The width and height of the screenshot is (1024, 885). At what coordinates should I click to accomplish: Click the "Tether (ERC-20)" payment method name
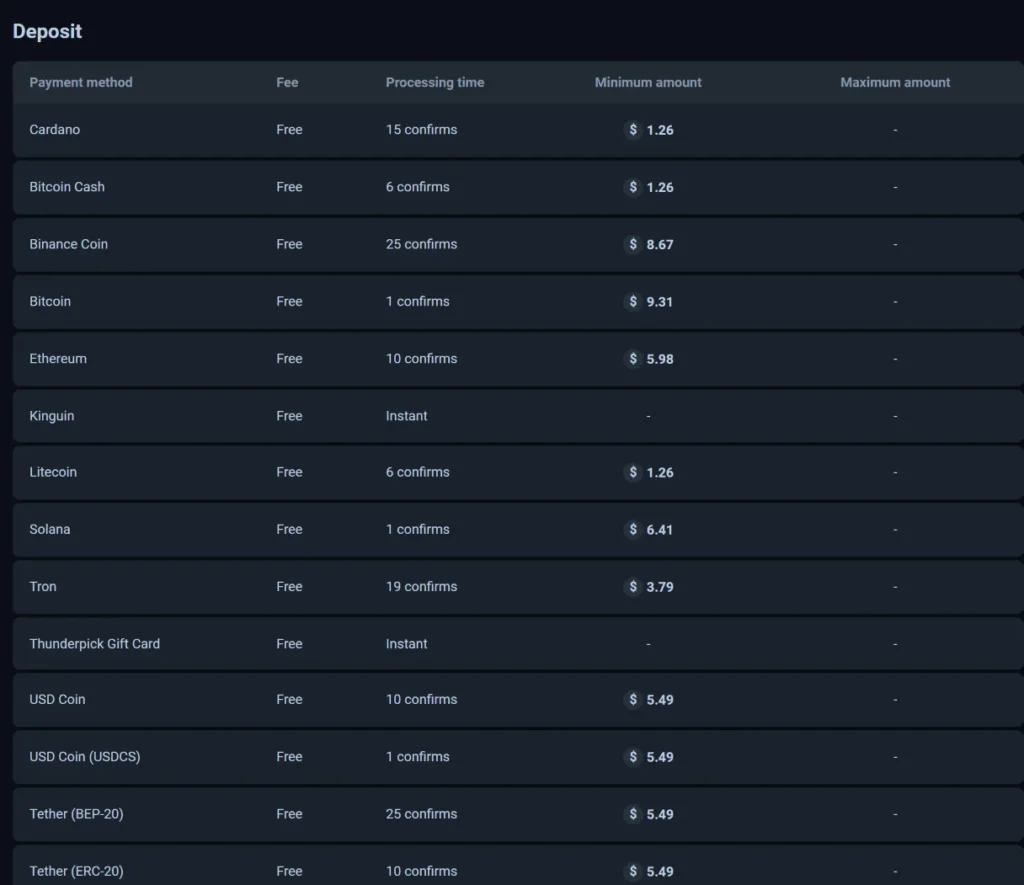click(x=76, y=871)
